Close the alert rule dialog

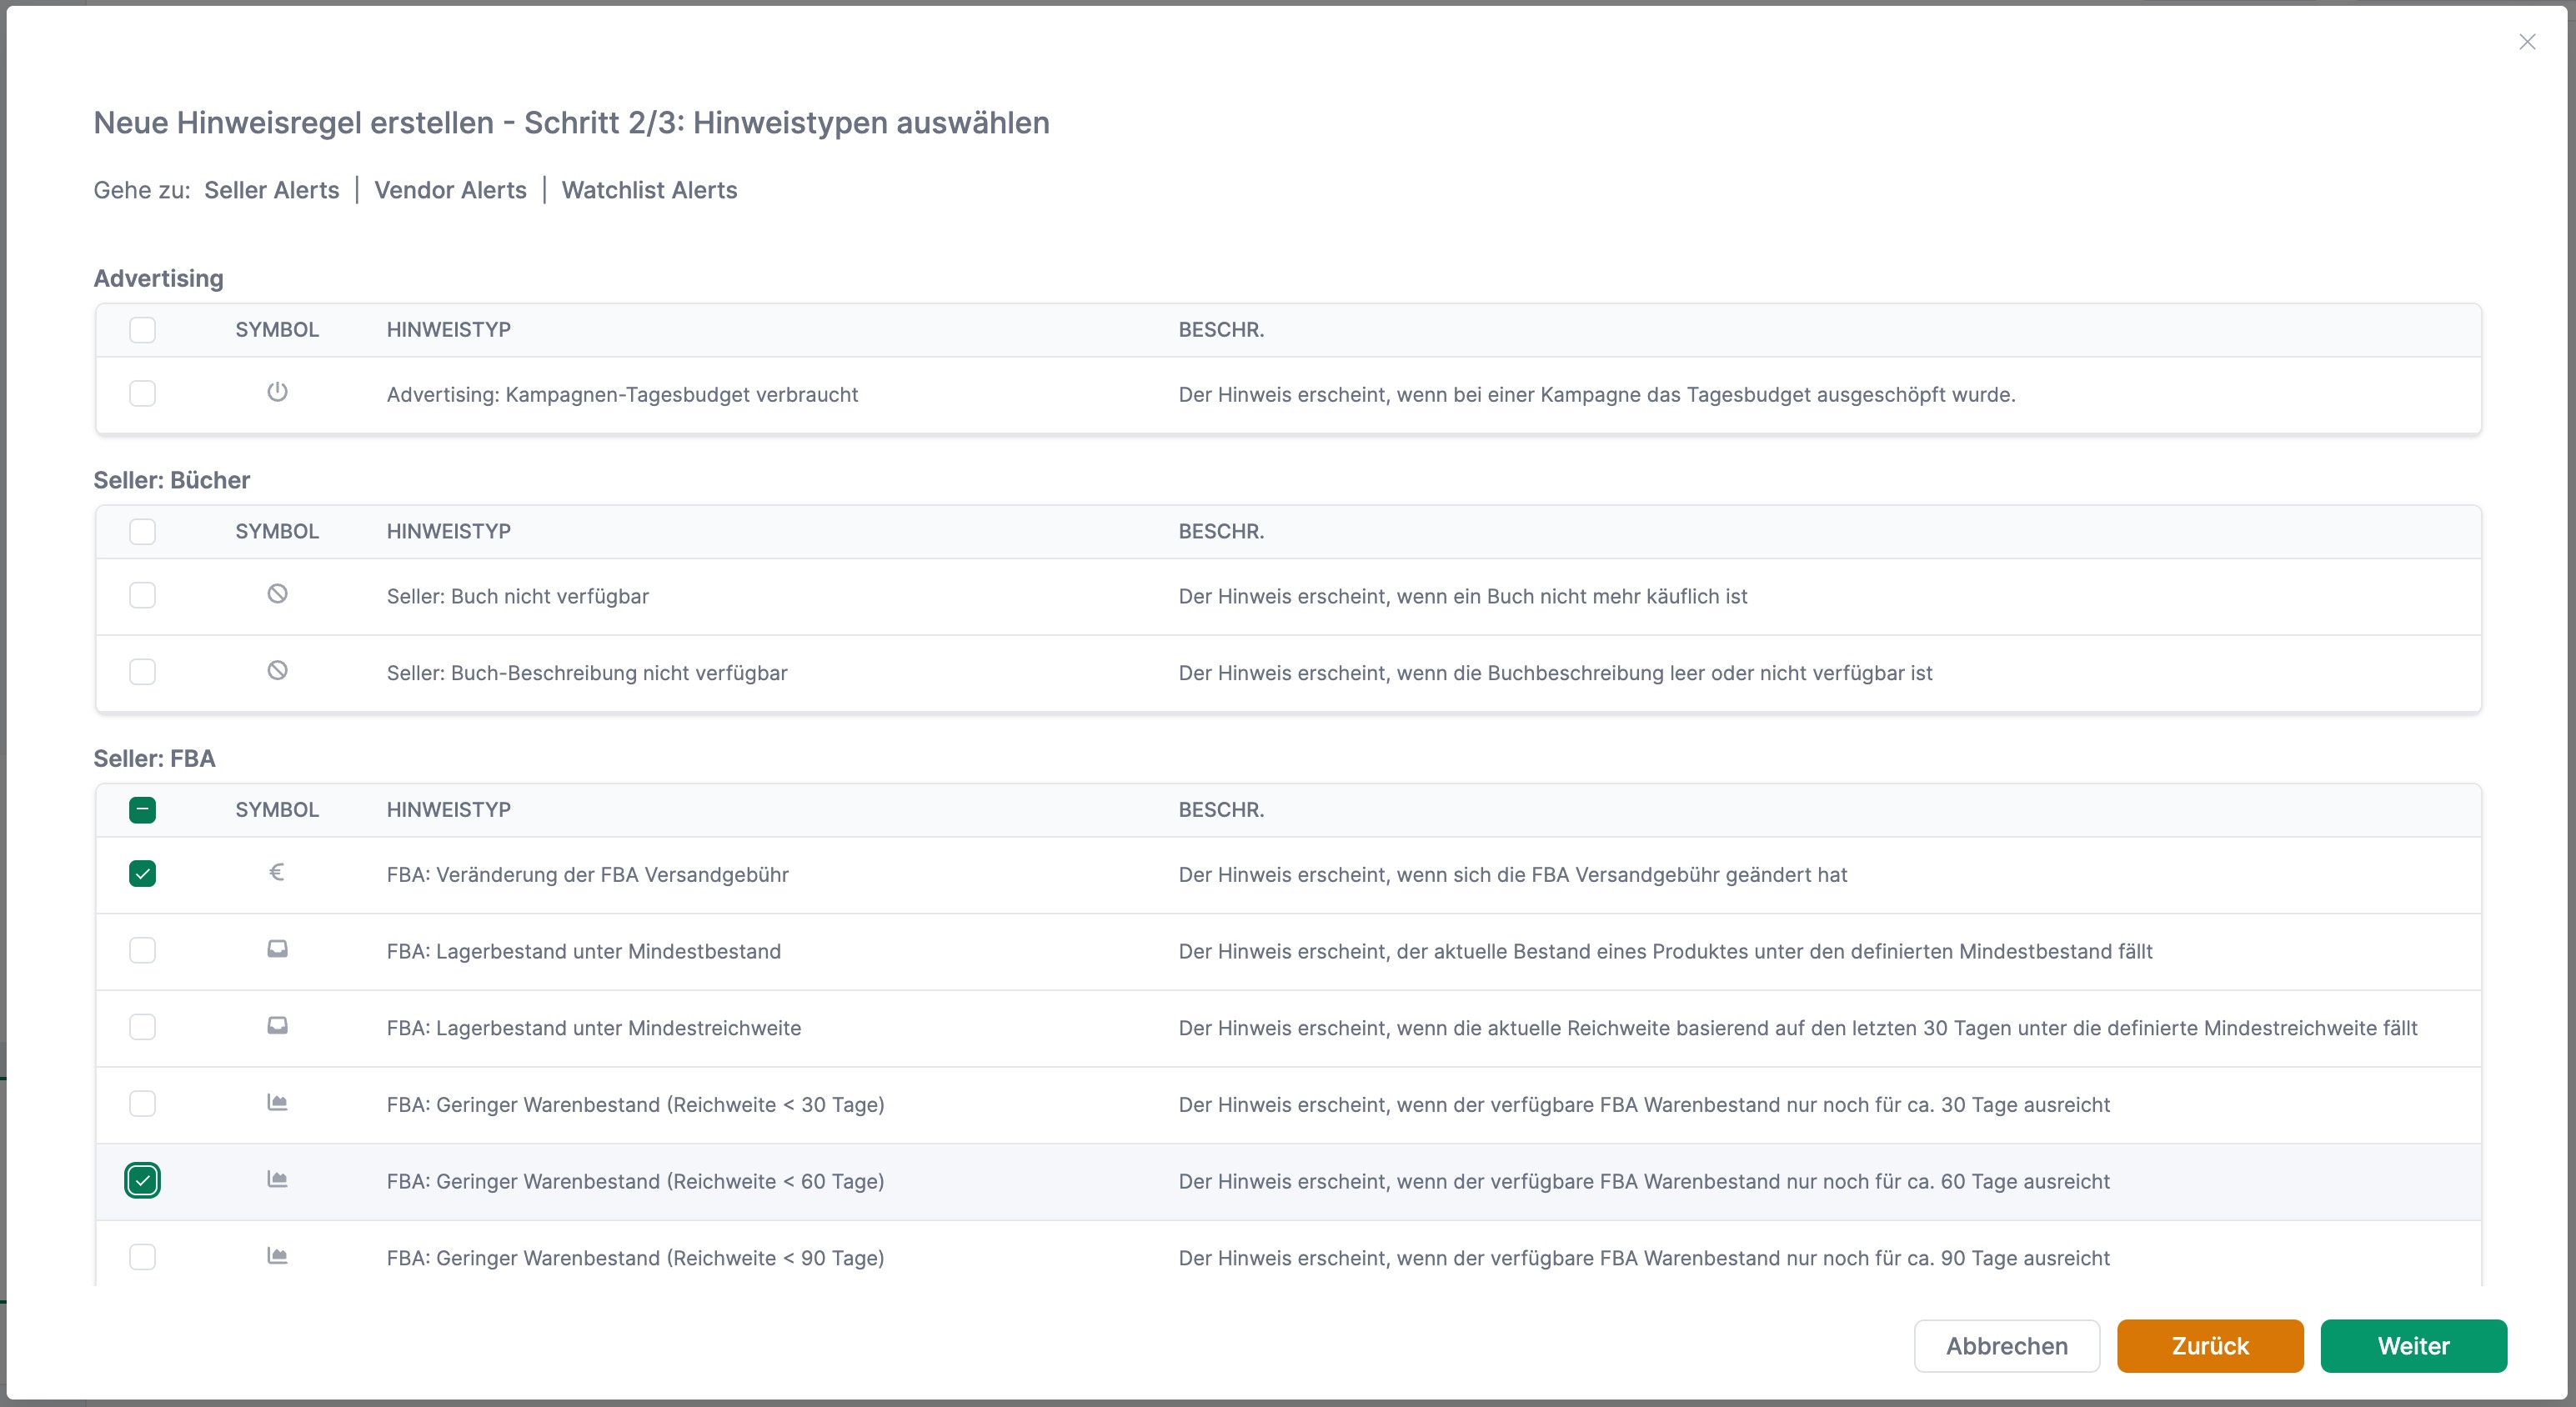(2528, 42)
